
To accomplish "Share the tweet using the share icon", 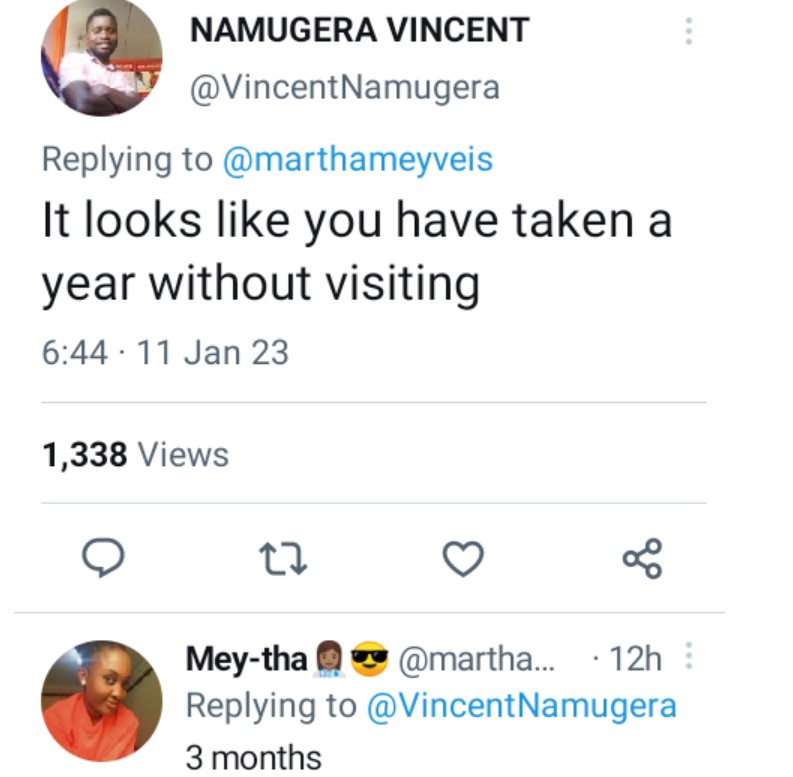I will tap(642, 558).
